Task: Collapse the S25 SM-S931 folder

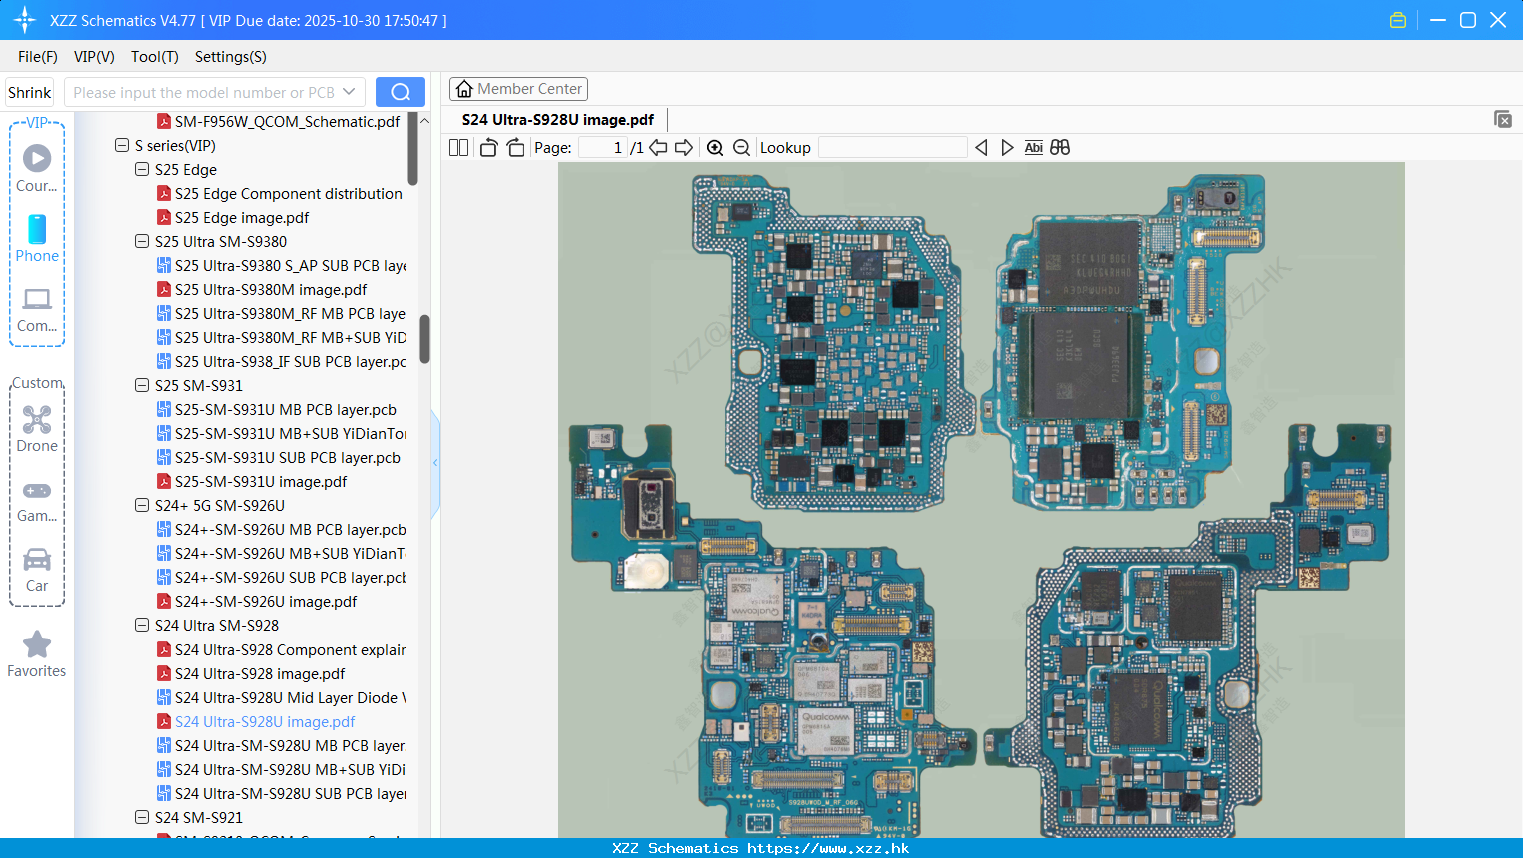Action: pos(142,385)
